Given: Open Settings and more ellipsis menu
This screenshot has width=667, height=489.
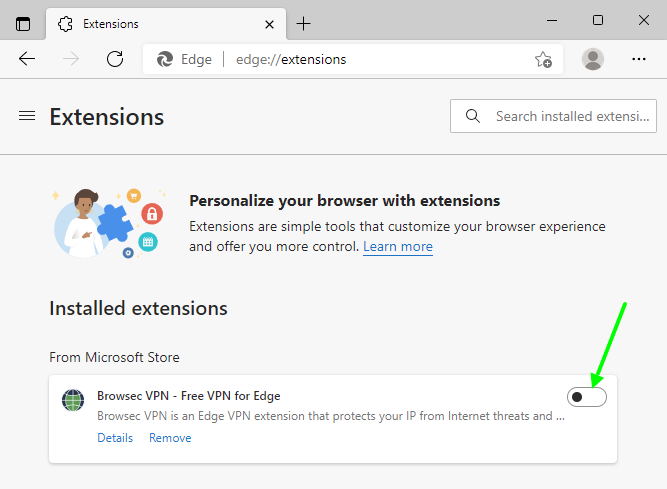Looking at the screenshot, I should [639, 59].
